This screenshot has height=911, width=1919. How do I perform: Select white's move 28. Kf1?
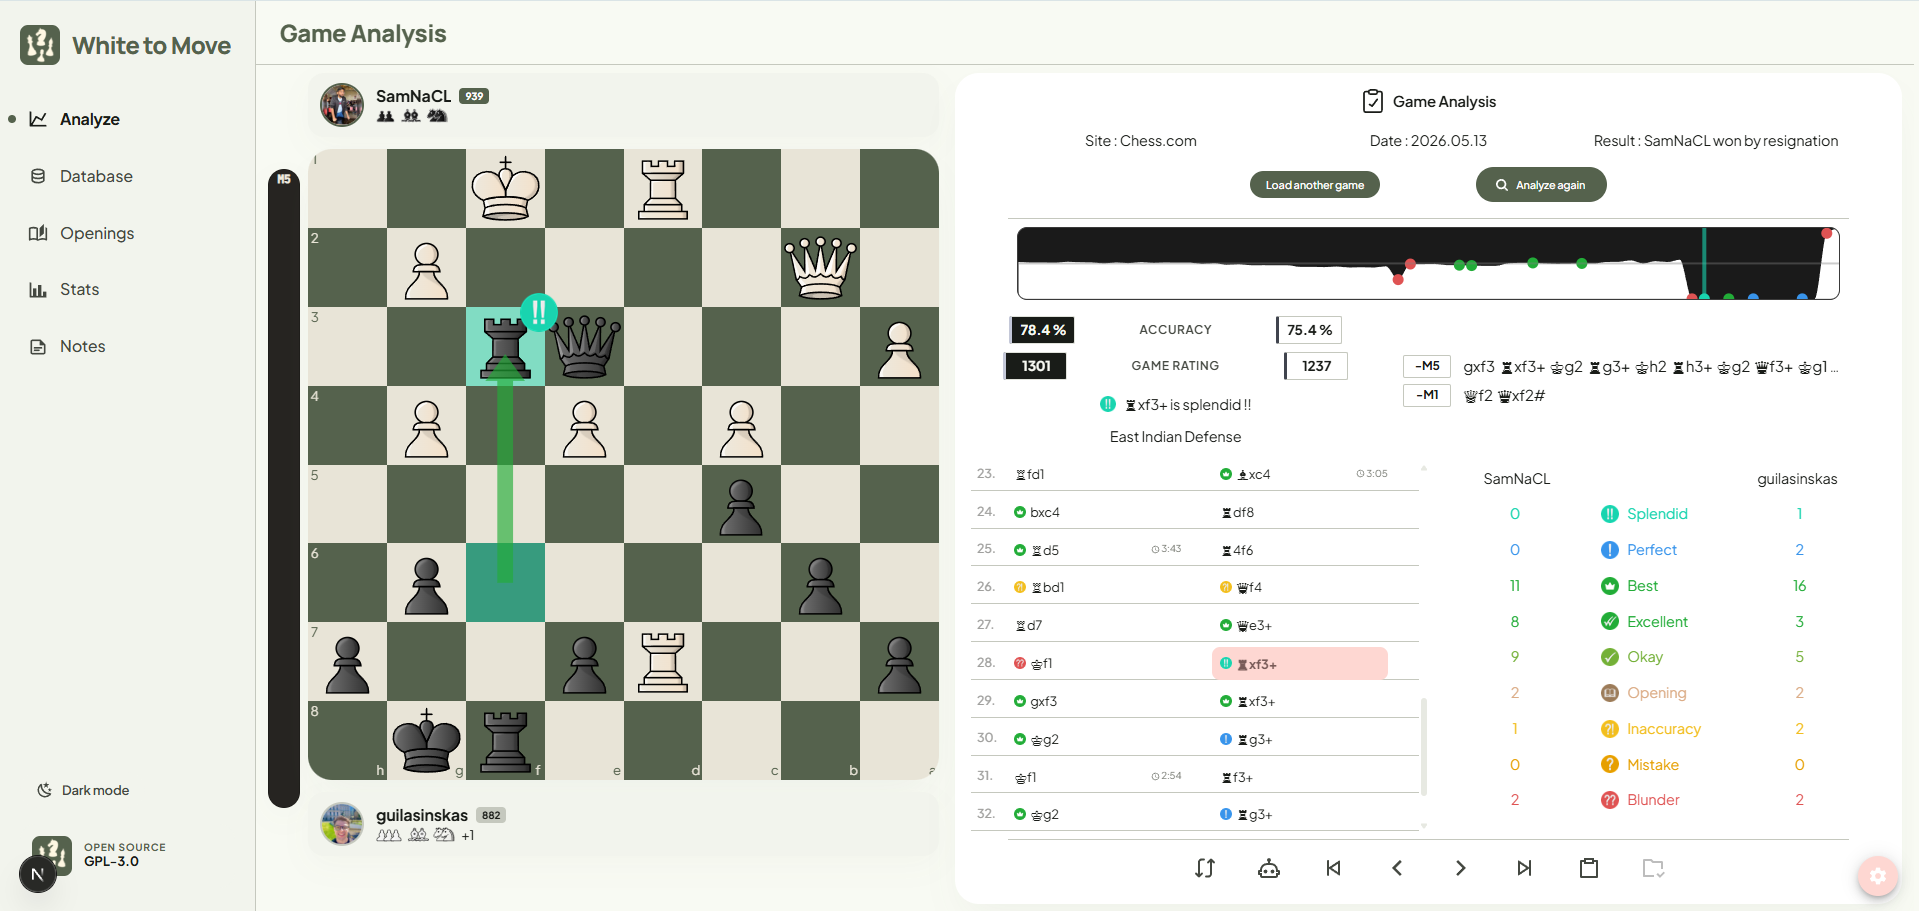[1034, 663]
